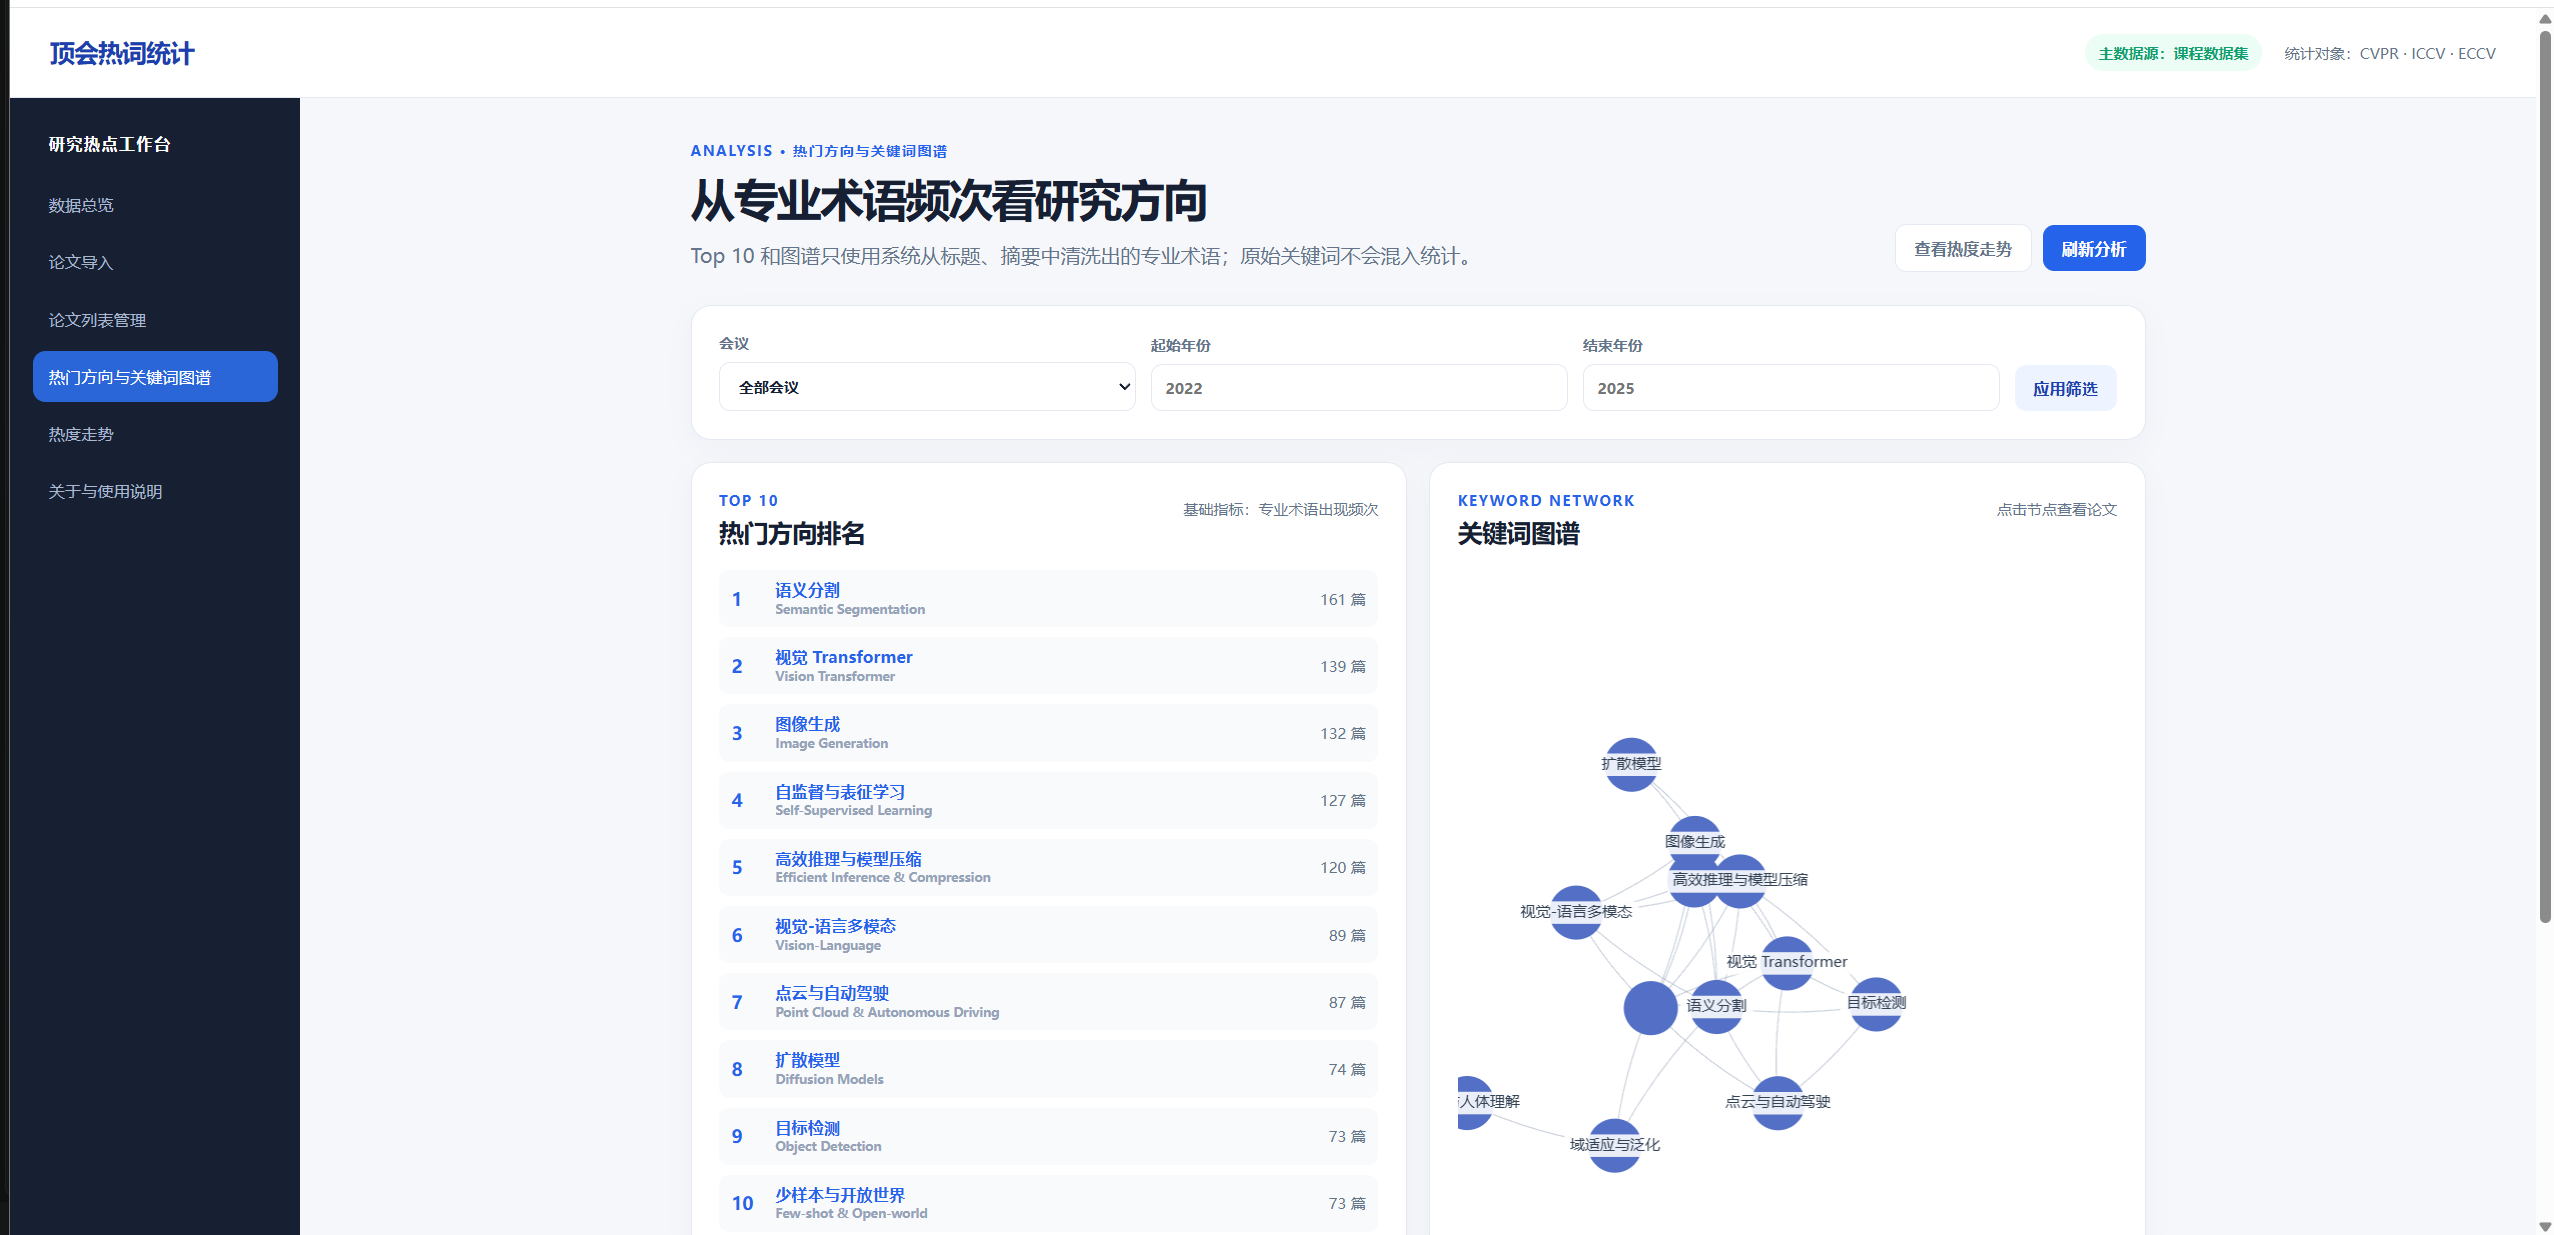This screenshot has height=1235, width=2554.
Task: Open the 数据总览 sidebar page
Action: pos(155,205)
